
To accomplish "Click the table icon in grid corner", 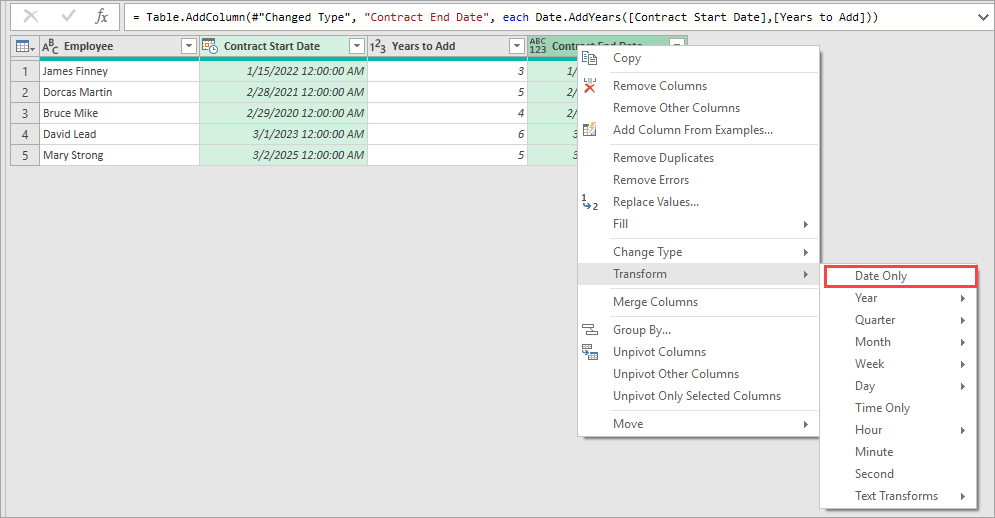I will [x=24, y=47].
